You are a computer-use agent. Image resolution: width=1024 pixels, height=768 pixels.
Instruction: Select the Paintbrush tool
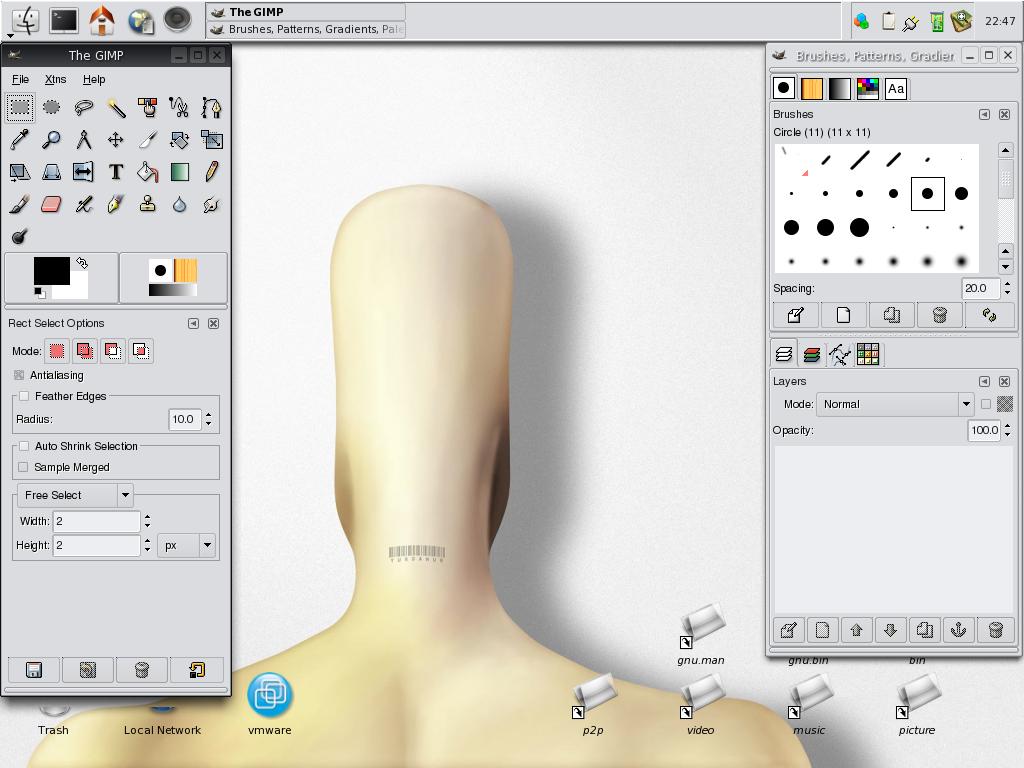pos(20,204)
